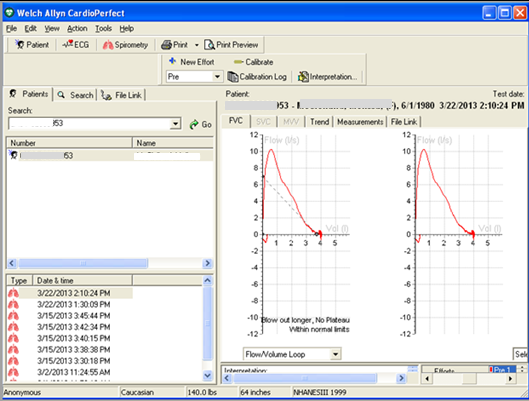This screenshot has width=529, height=401.
Task: Click the Go search button
Action: 200,124
